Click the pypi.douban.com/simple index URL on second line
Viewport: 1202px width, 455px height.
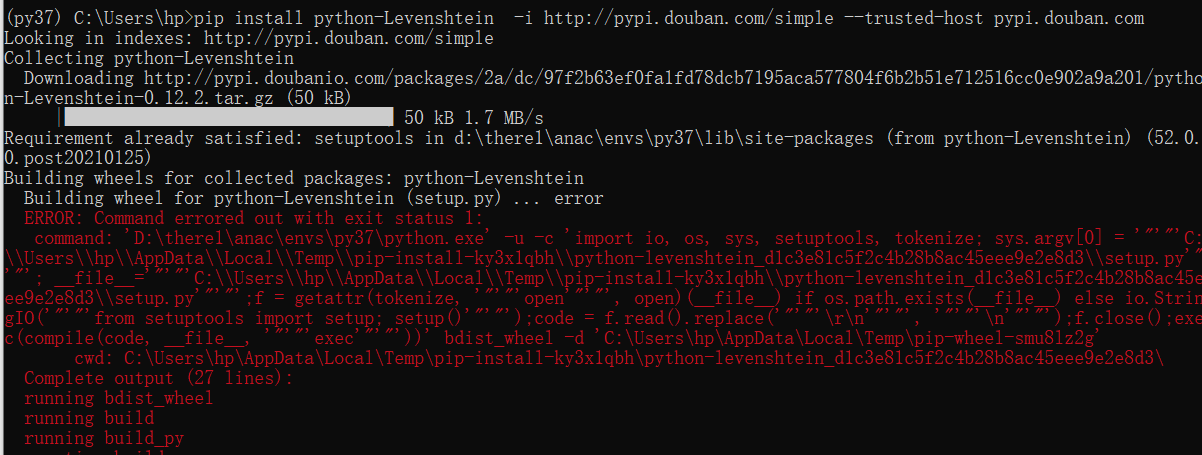pos(348,39)
